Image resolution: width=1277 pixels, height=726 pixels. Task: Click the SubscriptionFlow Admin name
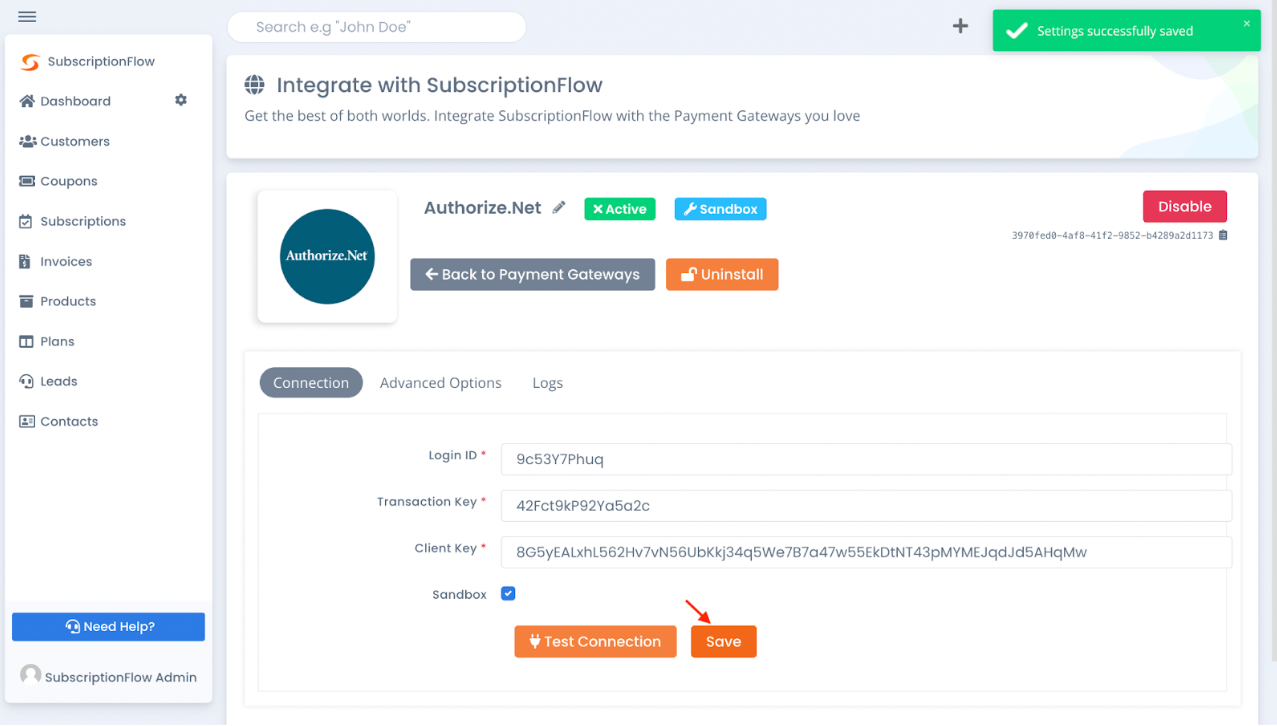(121, 677)
